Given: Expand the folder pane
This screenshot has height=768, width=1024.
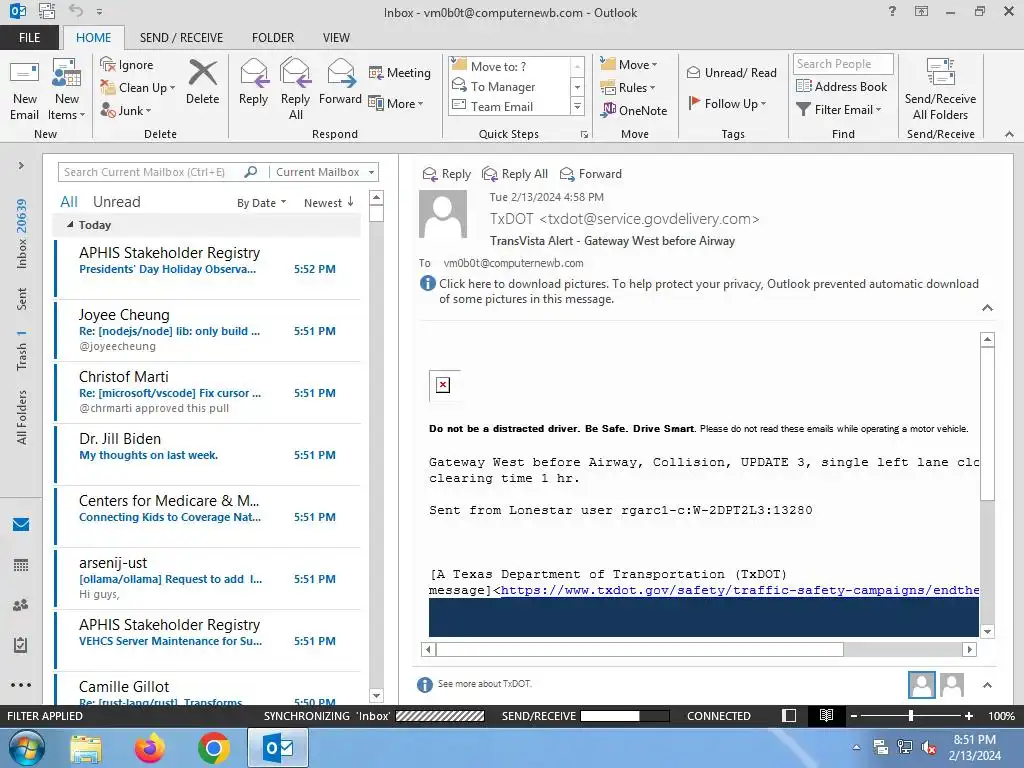Looking at the screenshot, I should tap(21, 165).
